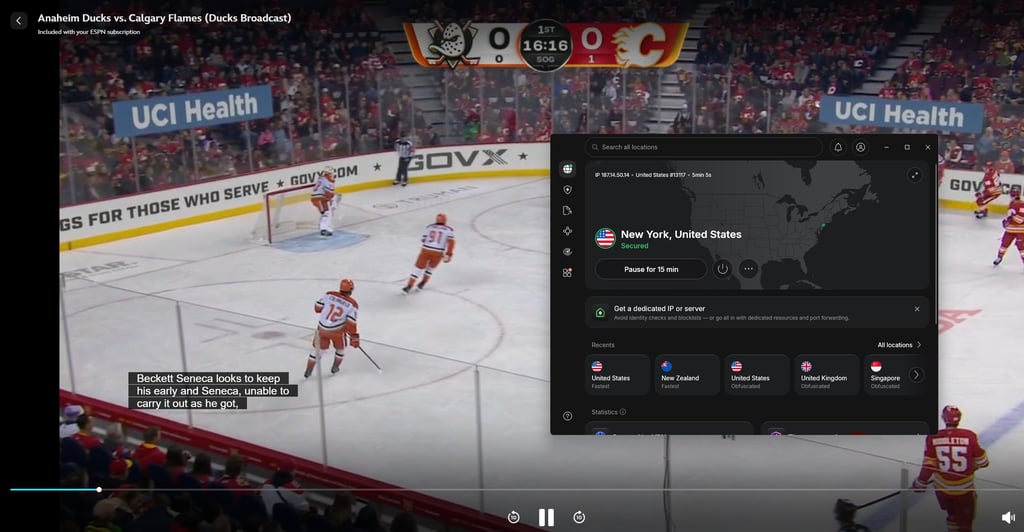Connect to Singapore Obfuscated recent
Image resolution: width=1024 pixels, height=532 pixels.
pos(886,375)
